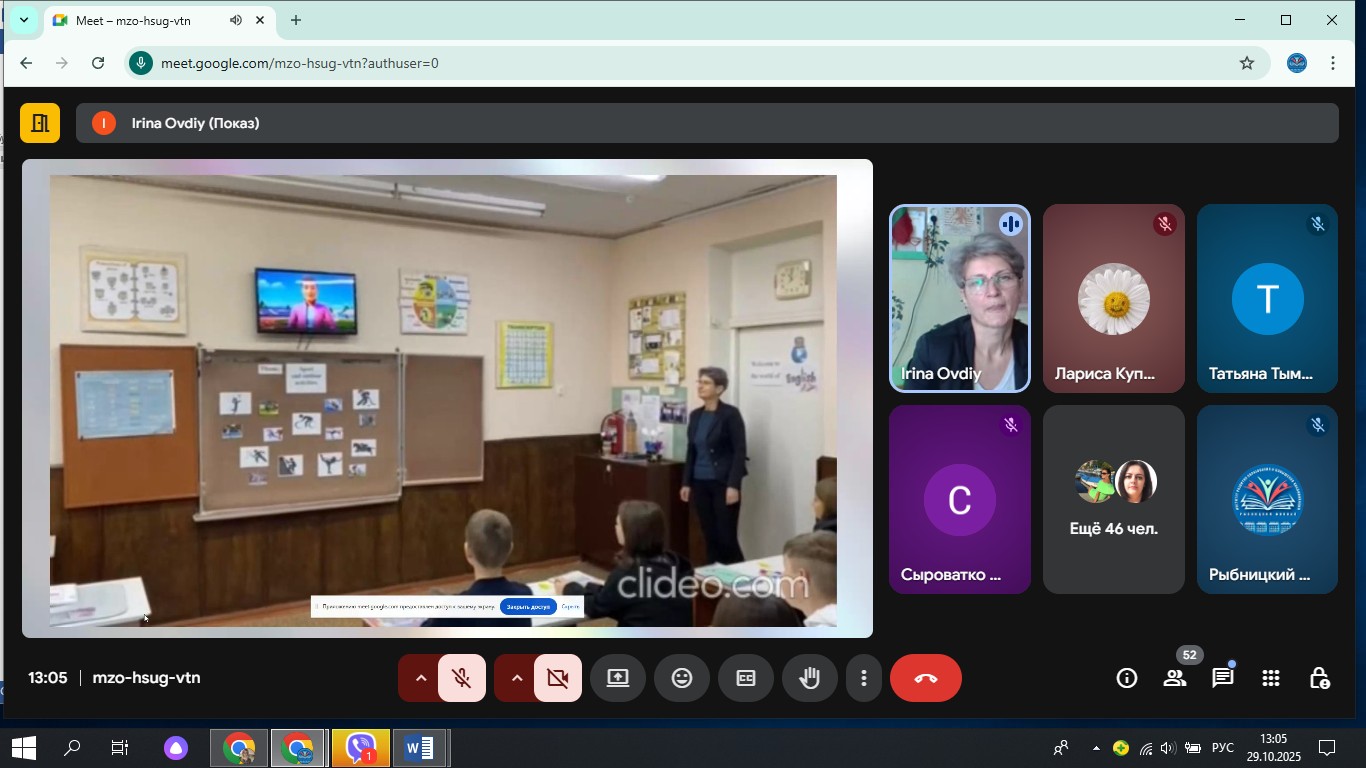This screenshot has height=768, width=1366.
Task: Open the meeting details info icon
Action: [x=1127, y=678]
